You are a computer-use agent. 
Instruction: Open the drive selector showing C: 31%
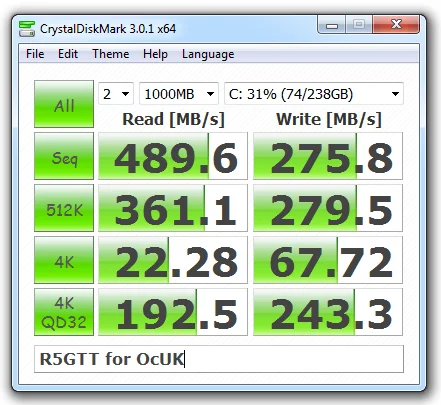[314, 94]
